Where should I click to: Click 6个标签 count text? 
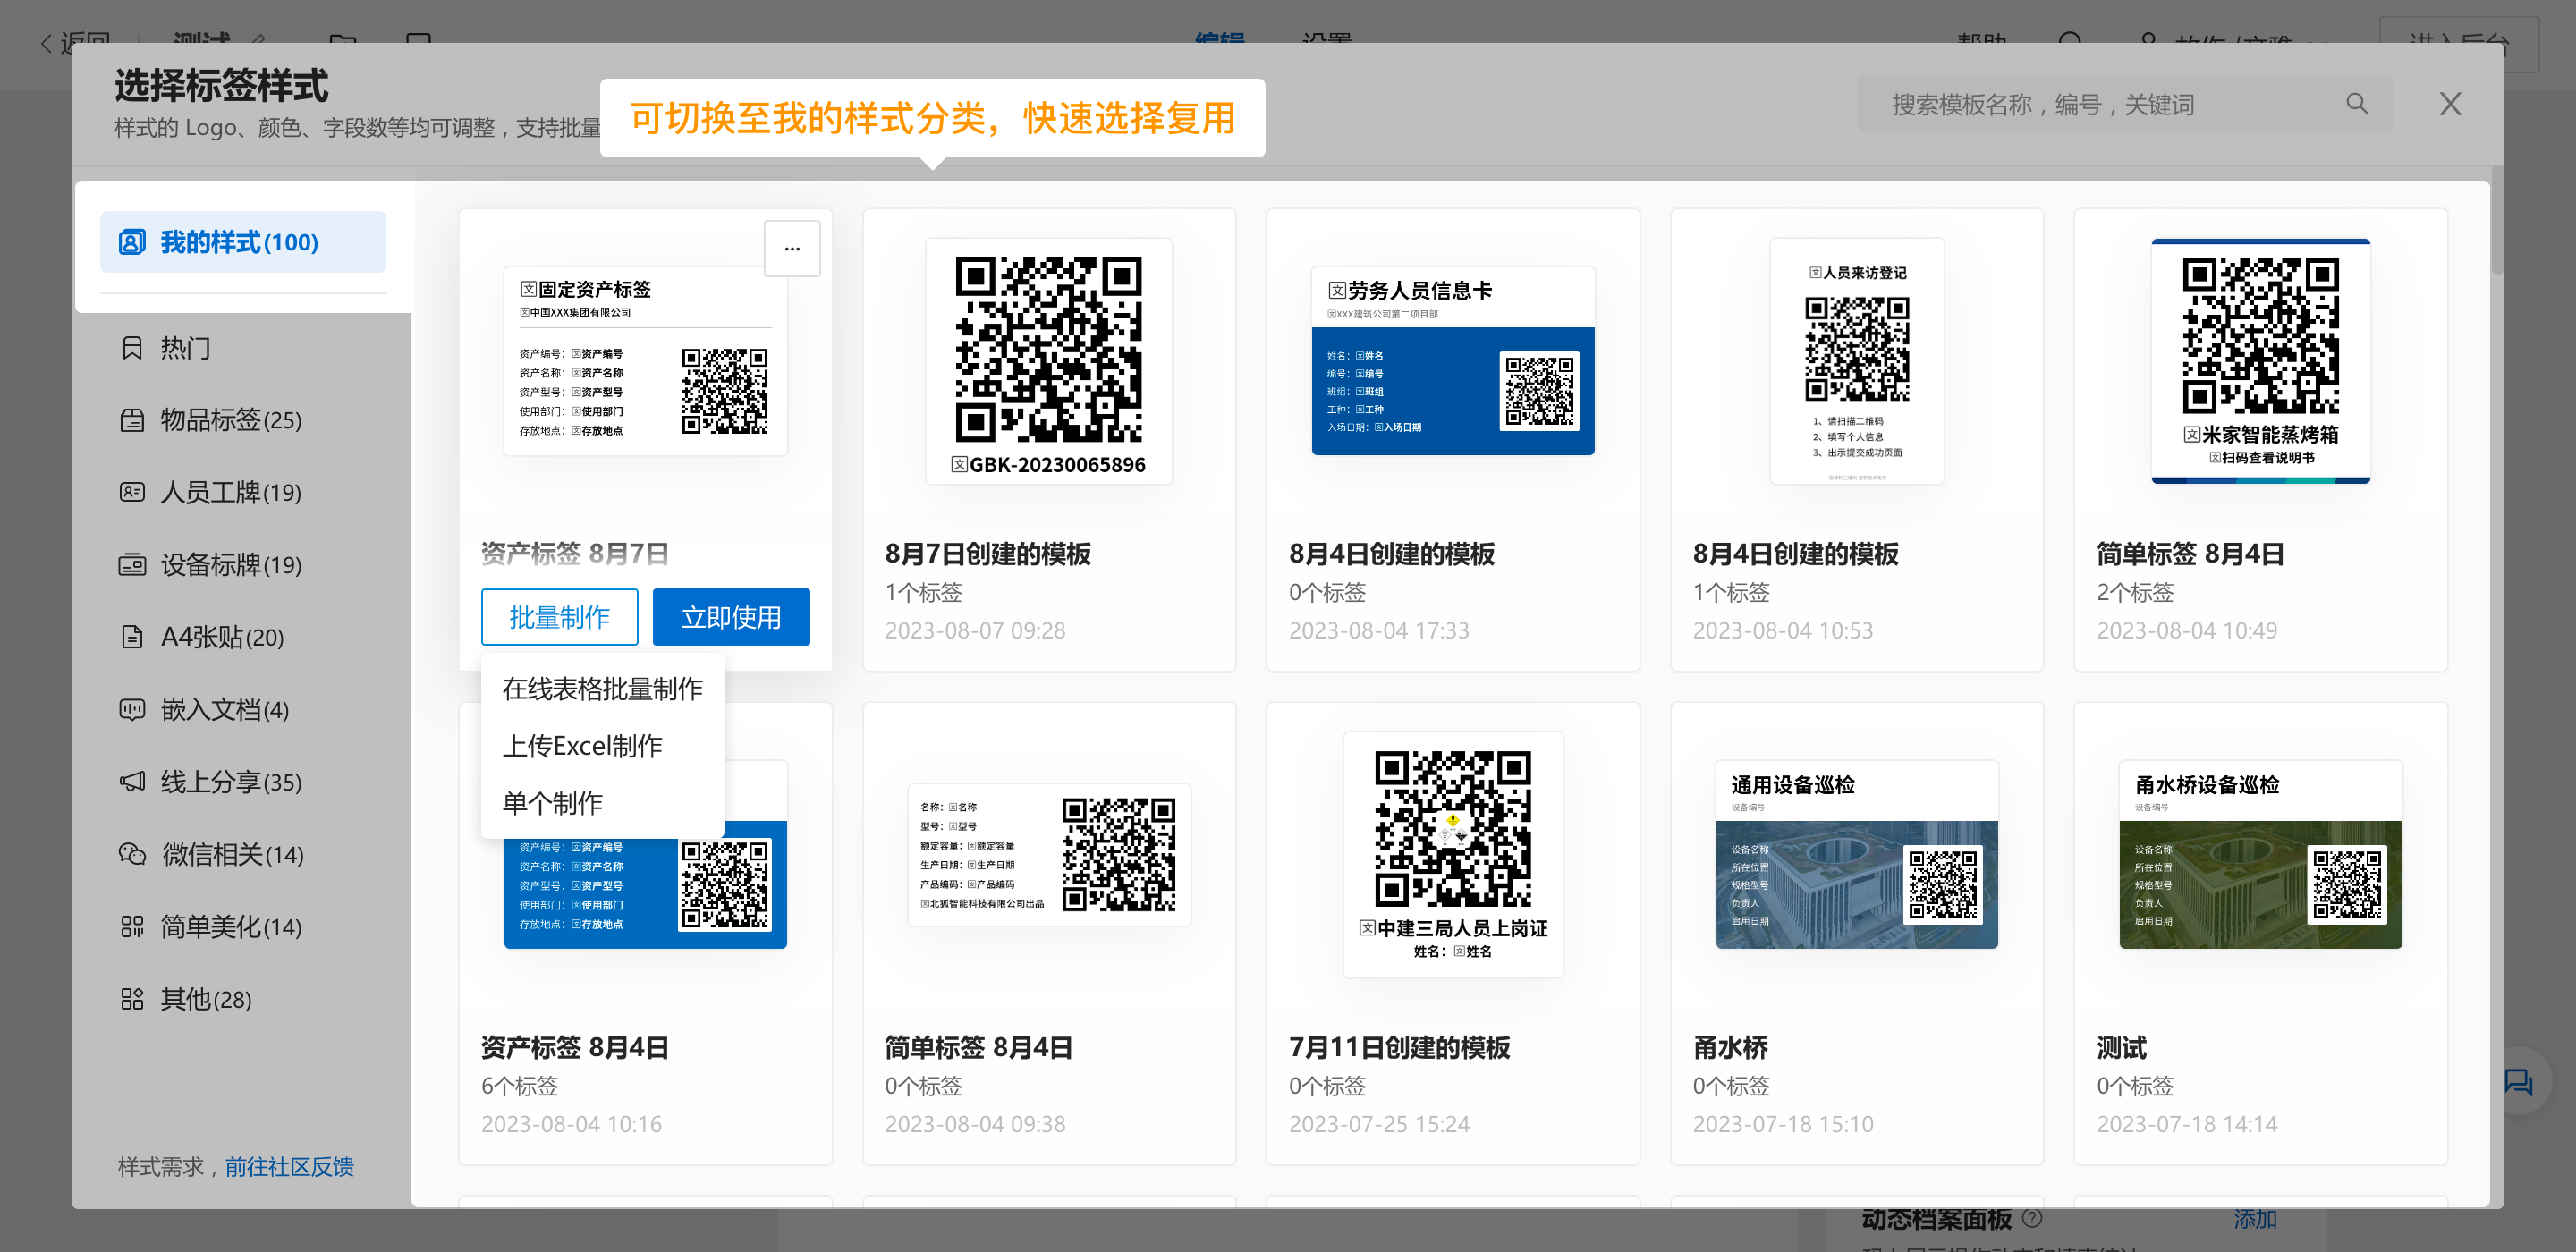point(520,1086)
